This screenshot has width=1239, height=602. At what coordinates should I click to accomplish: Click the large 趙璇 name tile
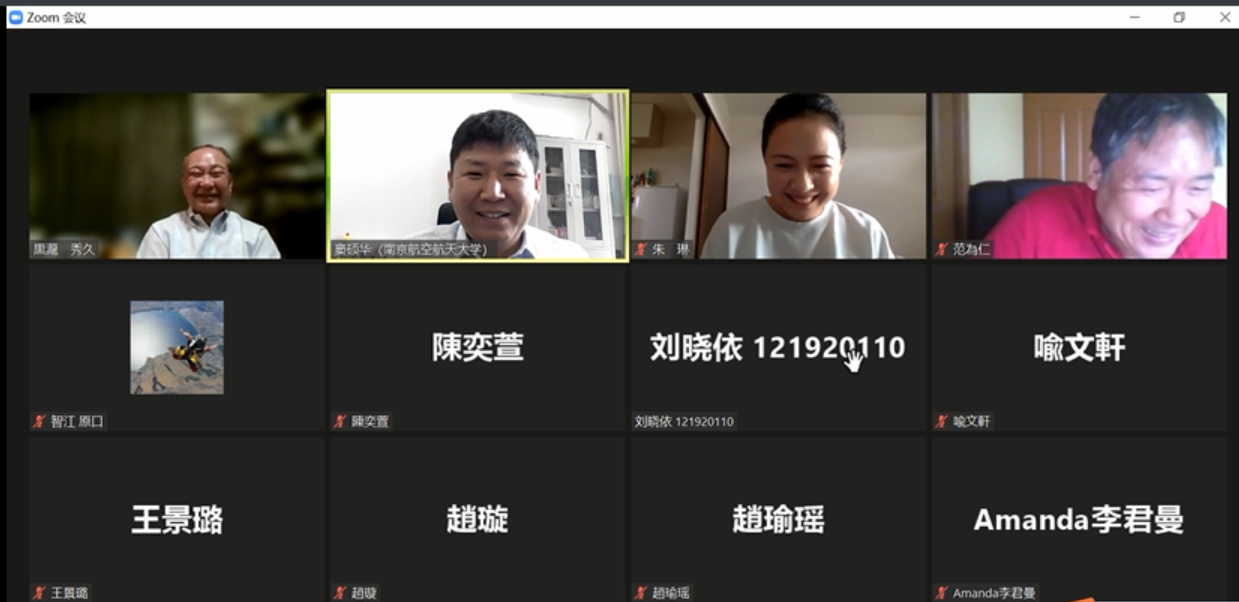(478, 519)
